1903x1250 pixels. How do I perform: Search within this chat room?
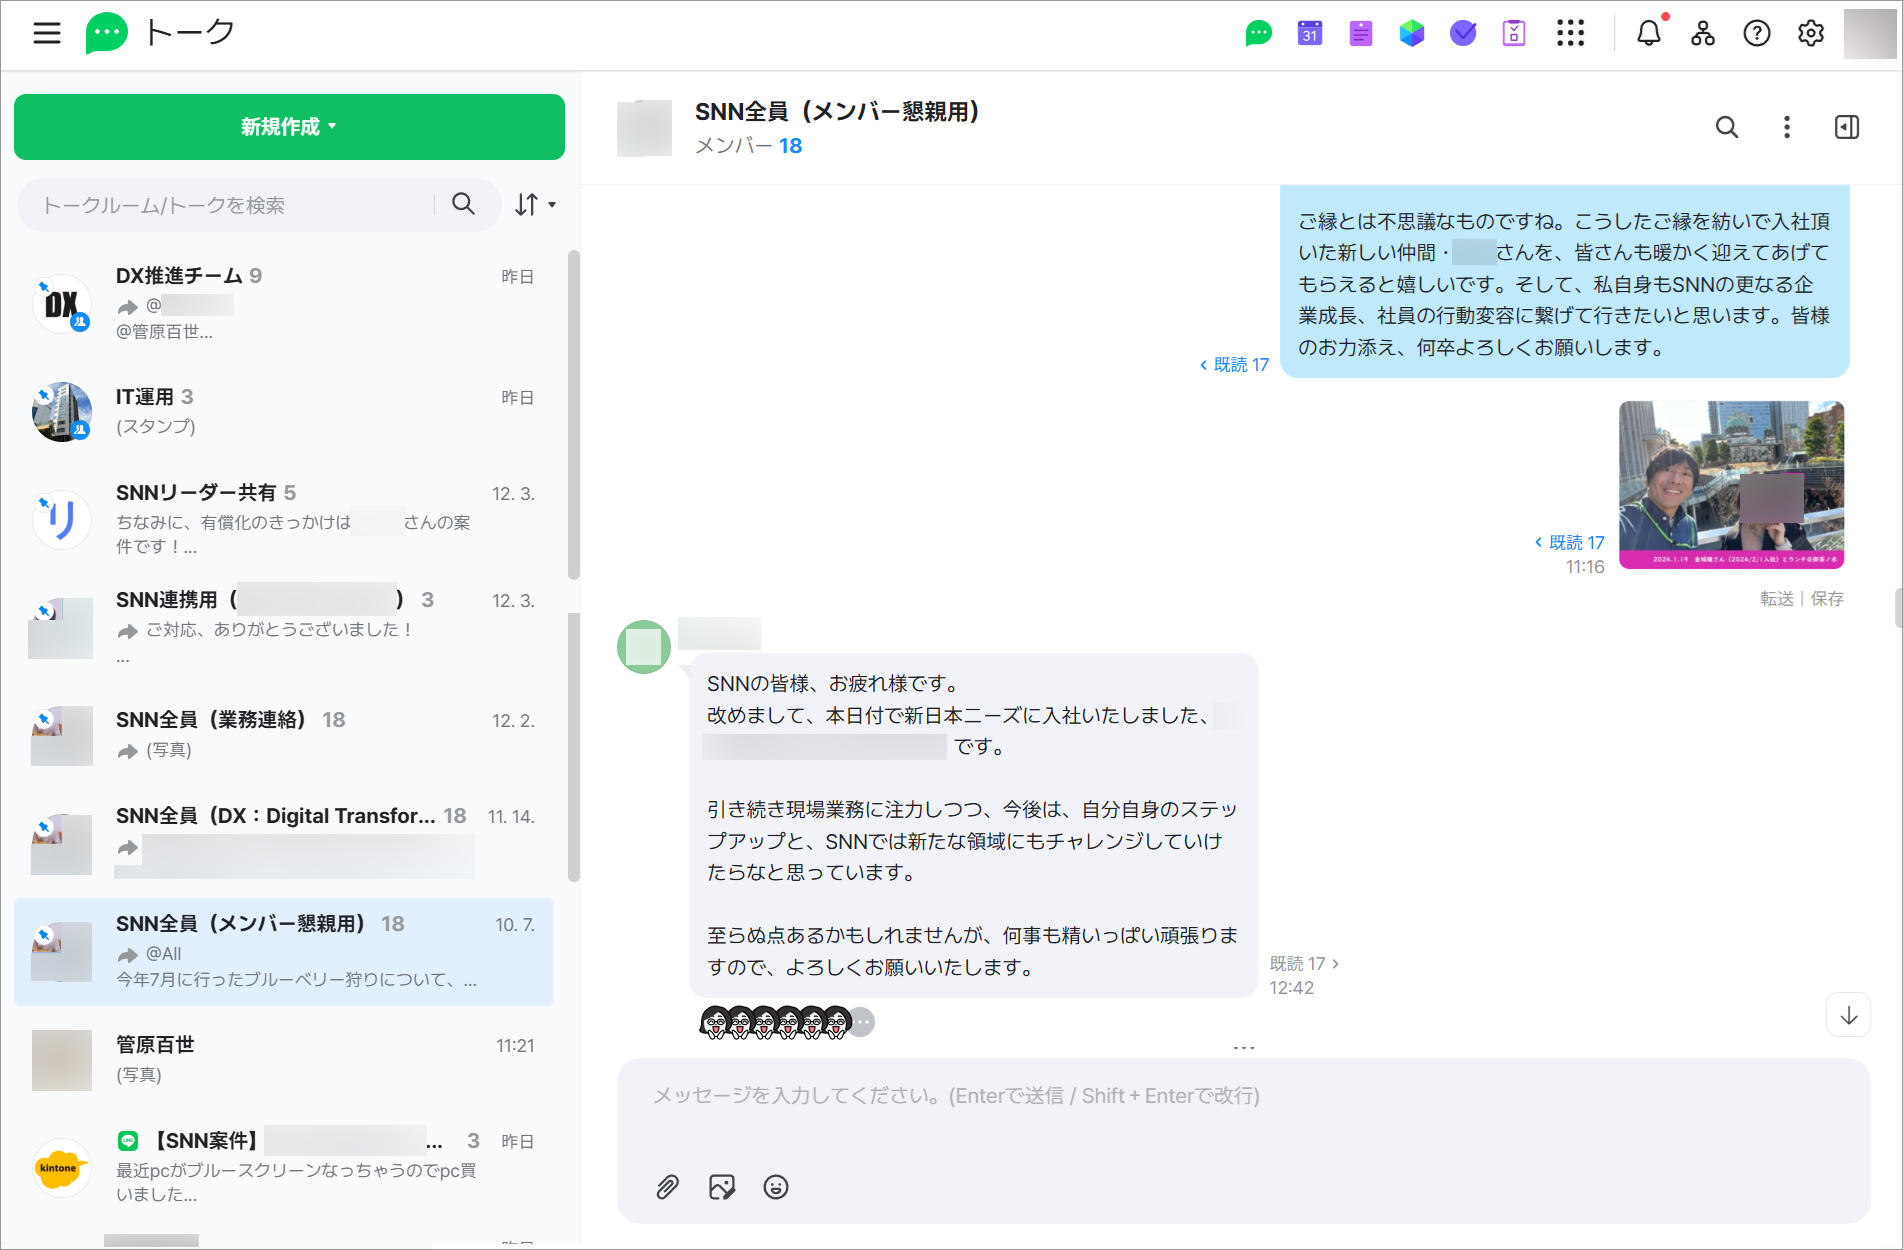click(1726, 127)
